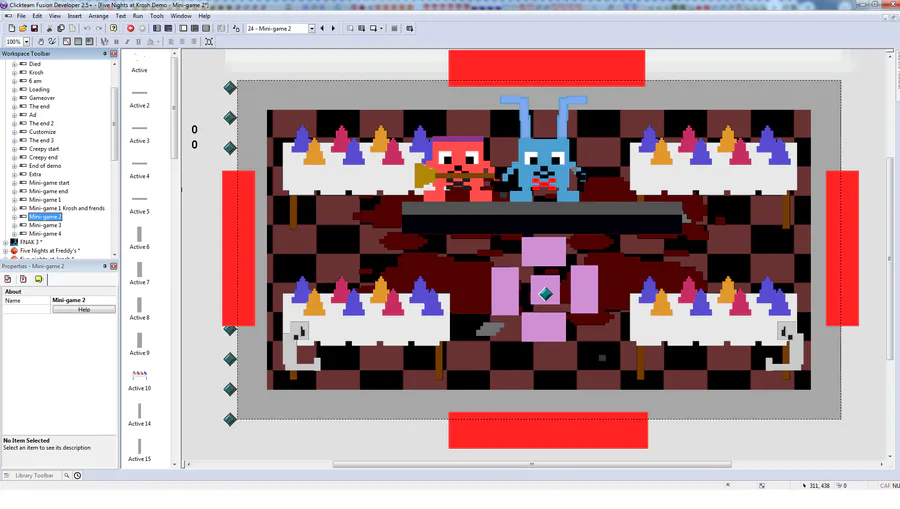Screen dimensions: 900x509
Task: Center the frame with the center icon
Action: point(209,41)
